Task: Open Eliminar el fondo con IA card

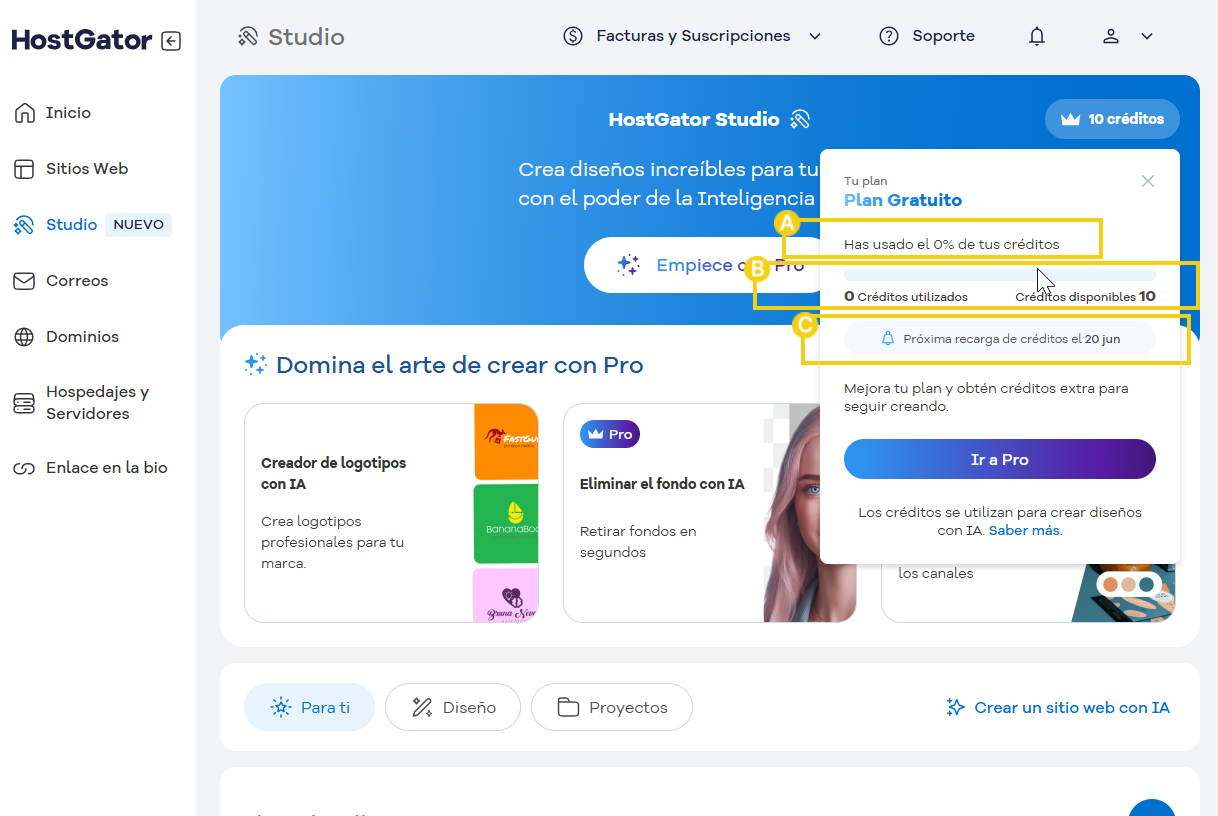Action: (x=710, y=513)
